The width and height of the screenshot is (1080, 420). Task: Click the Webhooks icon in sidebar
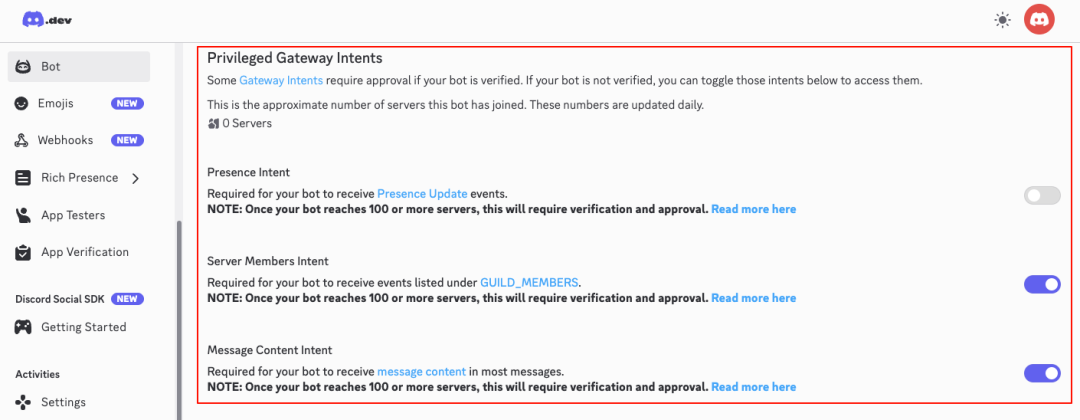click(22, 140)
